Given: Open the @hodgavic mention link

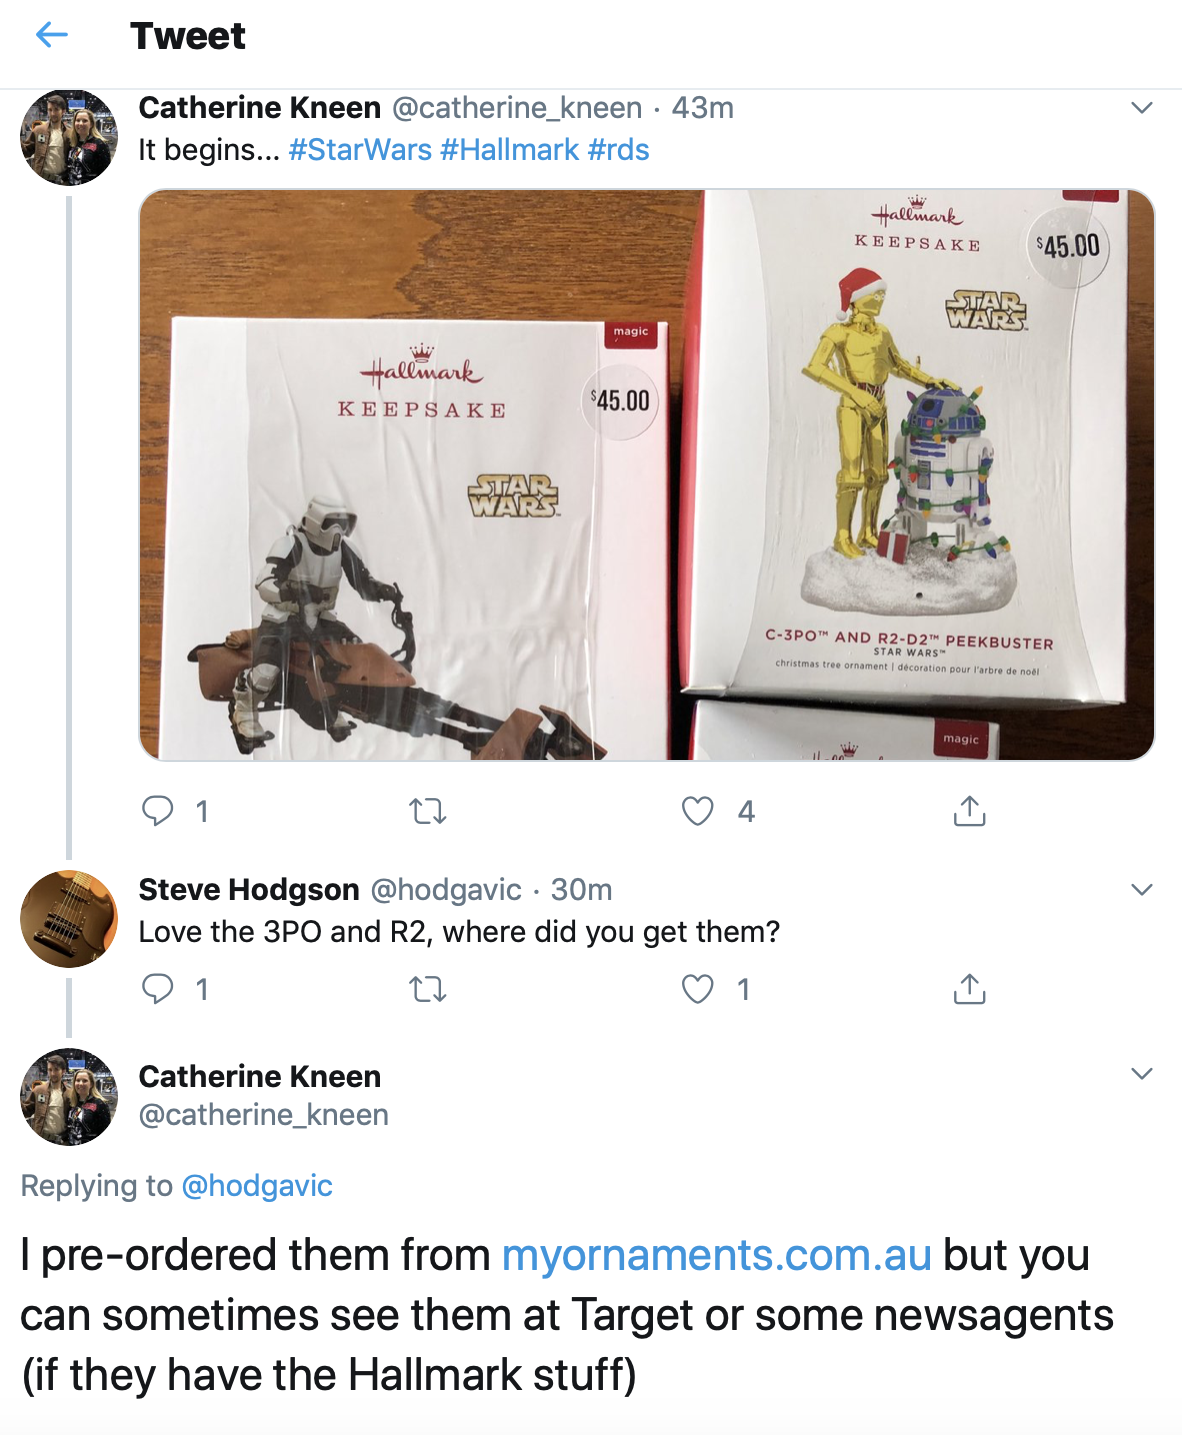Looking at the screenshot, I should point(256,1186).
